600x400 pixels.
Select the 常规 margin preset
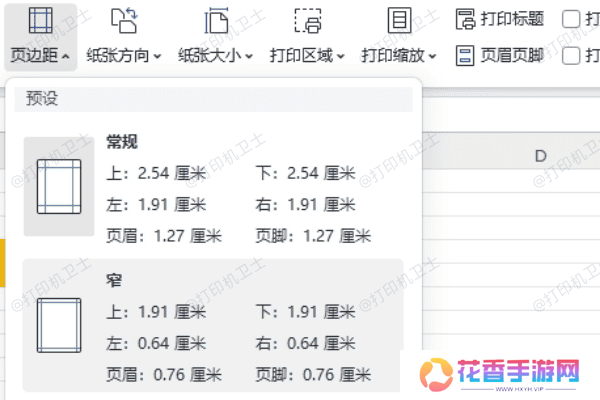[213, 187]
